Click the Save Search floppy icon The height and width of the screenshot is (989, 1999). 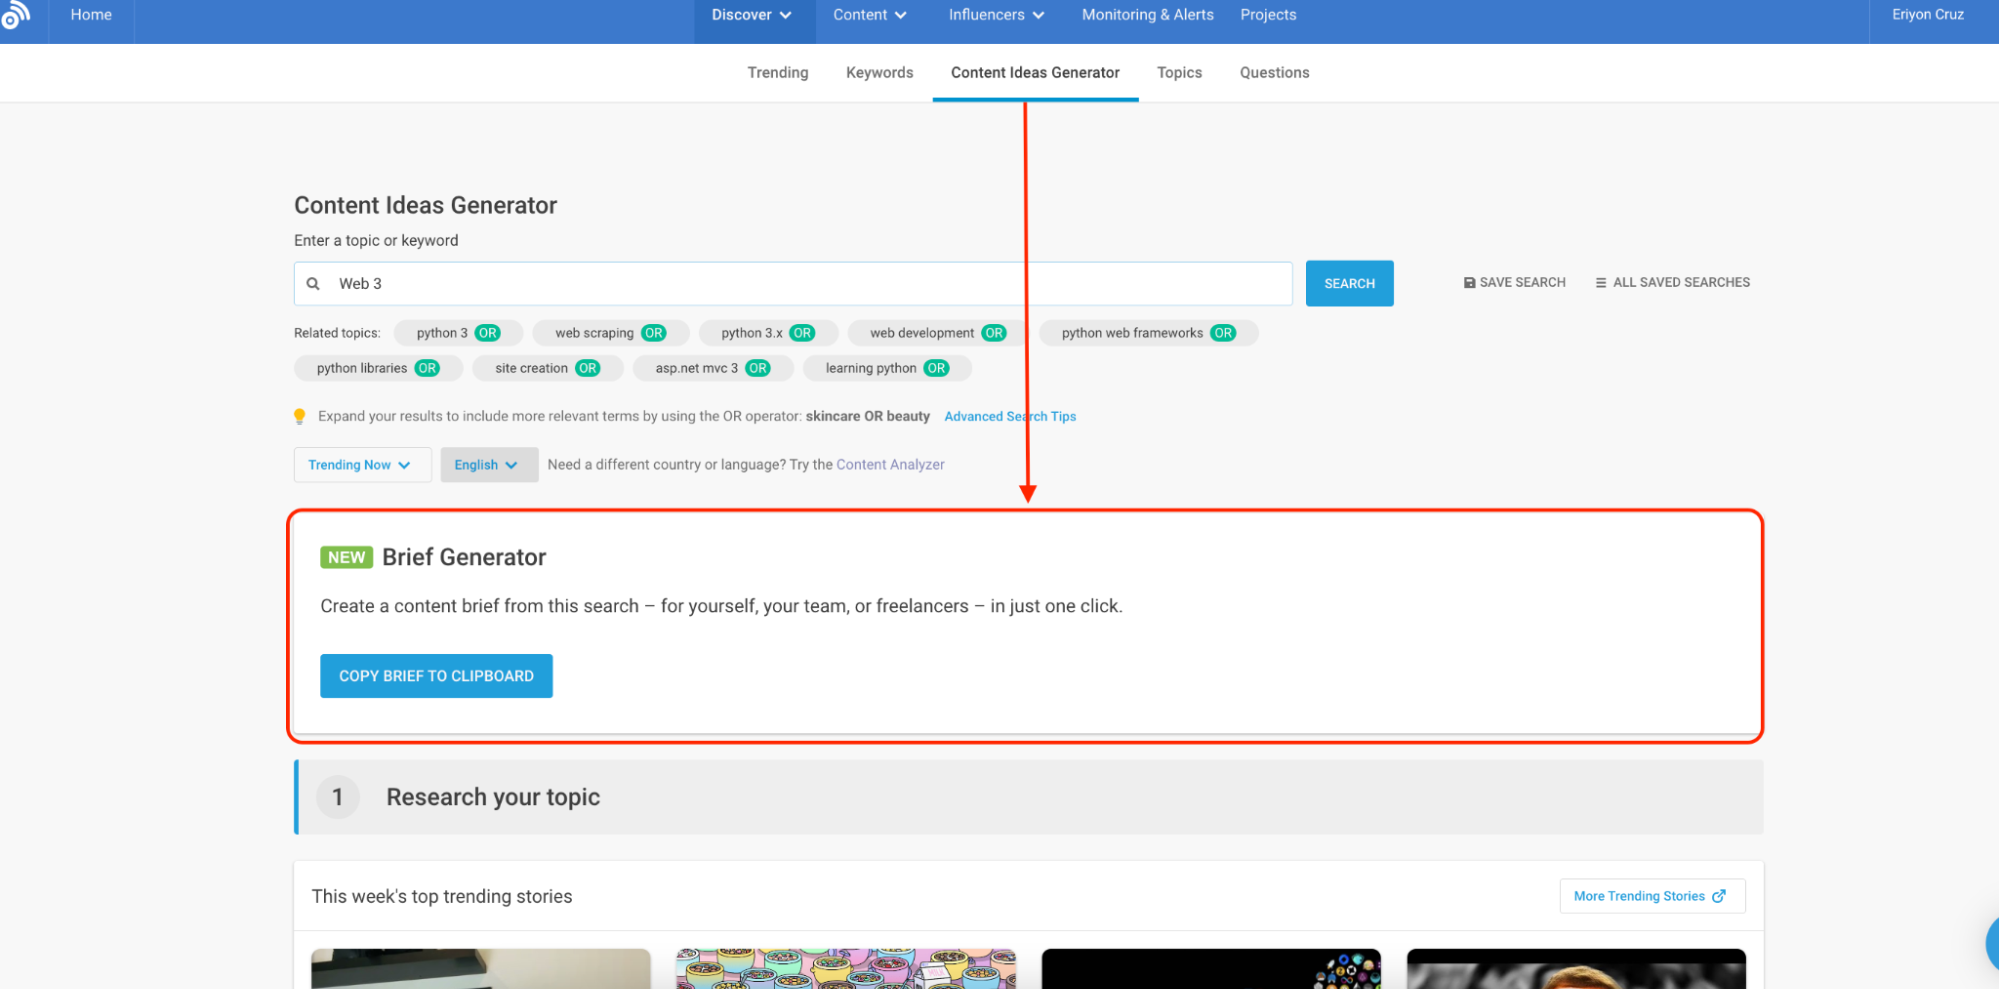tap(1469, 283)
